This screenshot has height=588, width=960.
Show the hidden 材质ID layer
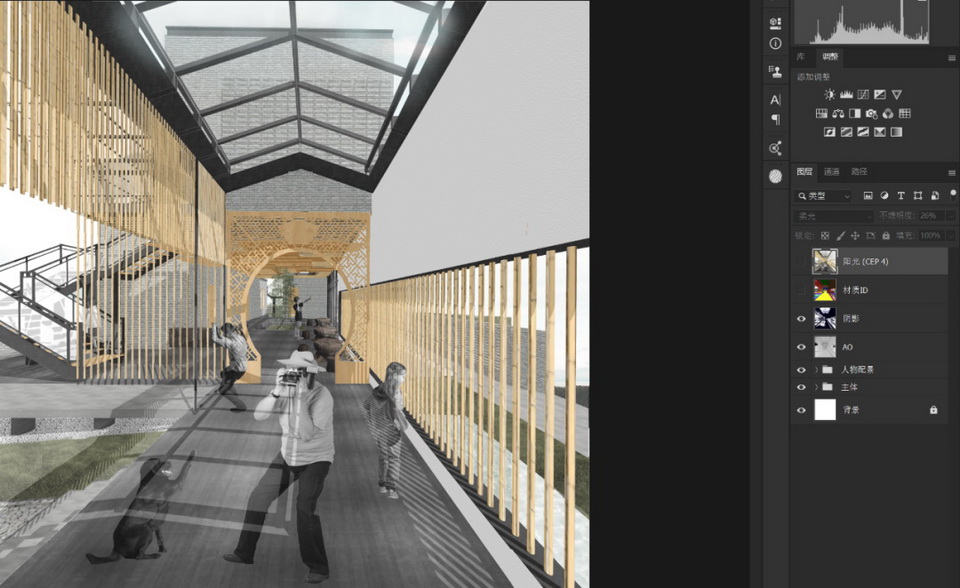point(801,290)
